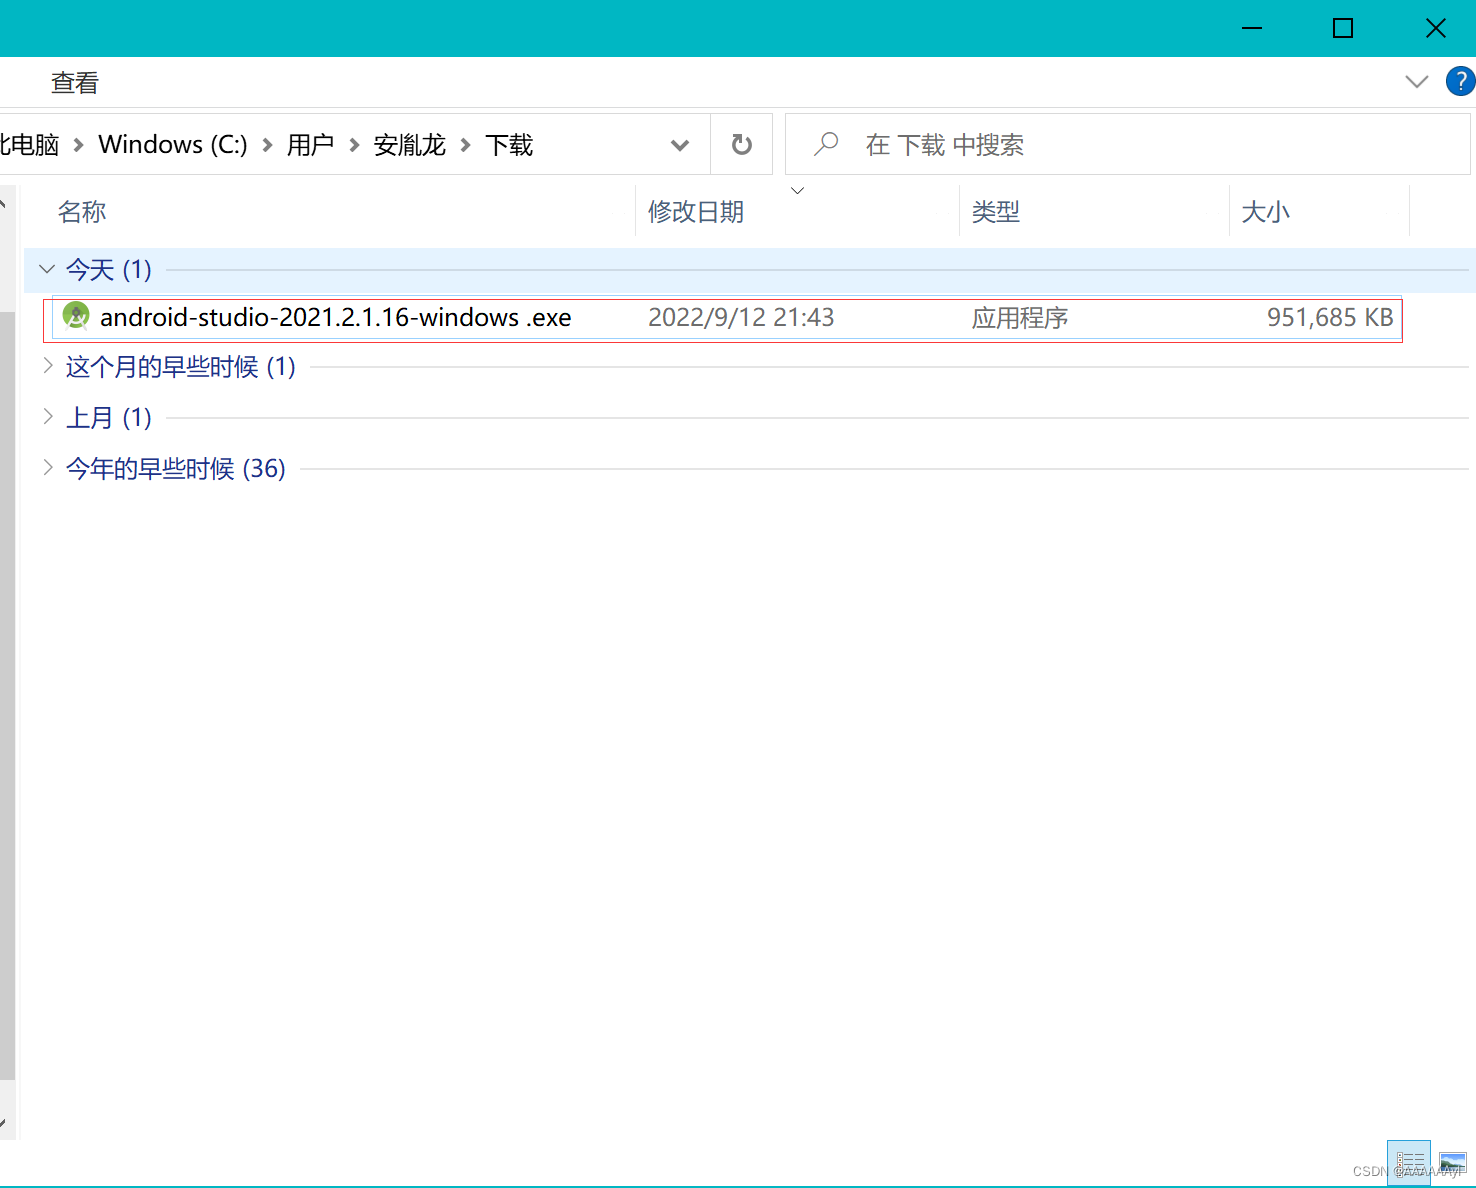Maximize the File Explorer window
1476x1188 pixels.
pyautogui.click(x=1343, y=28)
